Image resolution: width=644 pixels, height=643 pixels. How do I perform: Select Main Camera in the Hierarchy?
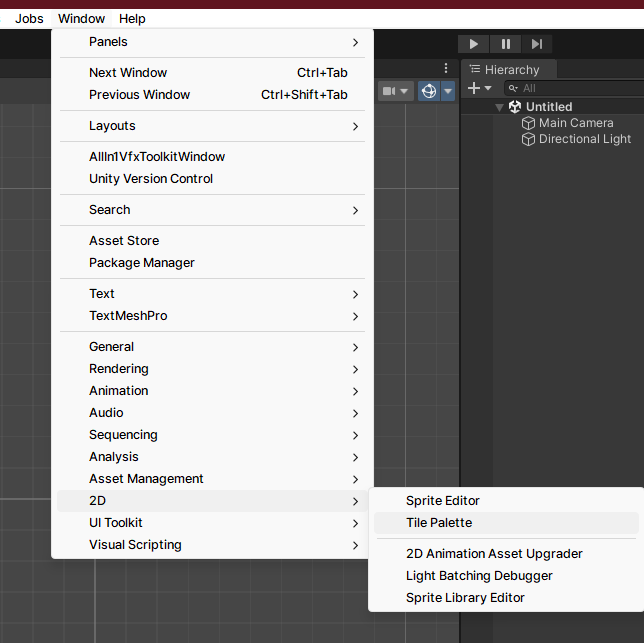[x=576, y=123]
